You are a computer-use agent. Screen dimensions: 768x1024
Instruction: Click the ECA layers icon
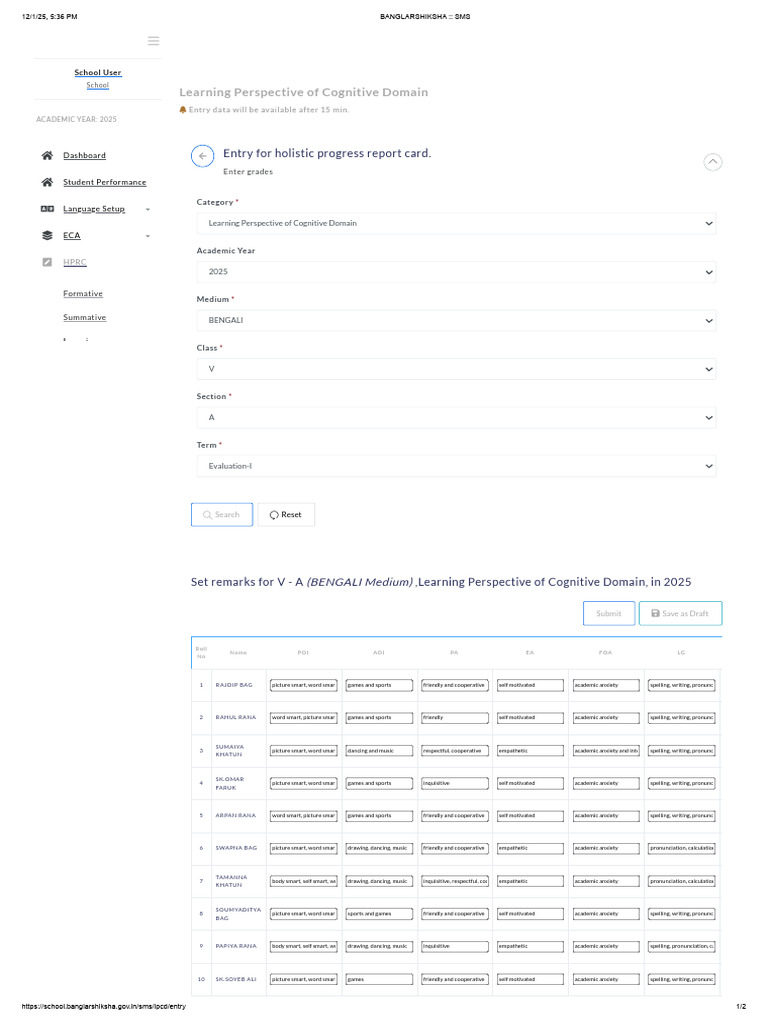(x=47, y=236)
